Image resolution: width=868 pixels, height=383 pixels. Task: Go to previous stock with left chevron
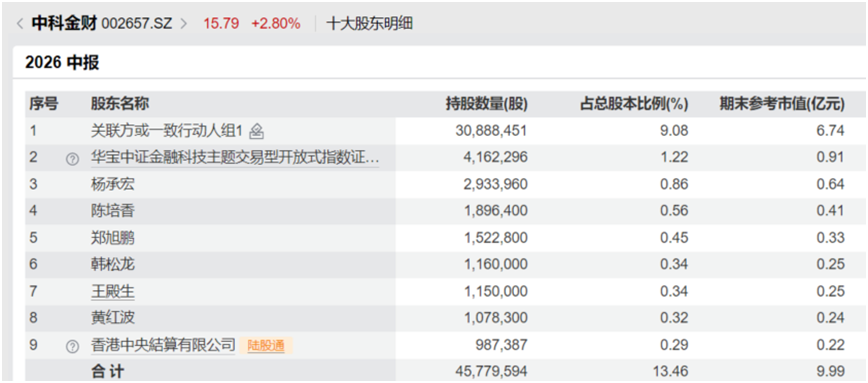coord(20,24)
